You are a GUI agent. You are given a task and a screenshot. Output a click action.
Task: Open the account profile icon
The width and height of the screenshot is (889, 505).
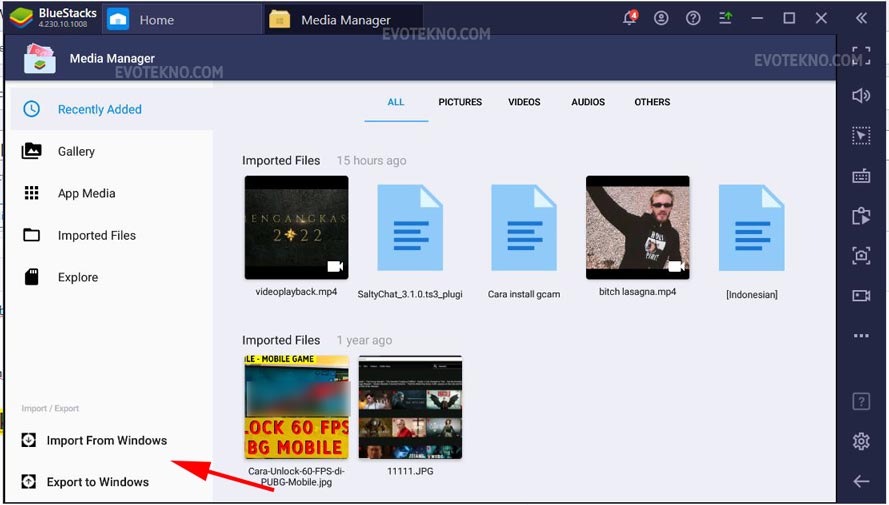[x=661, y=18]
